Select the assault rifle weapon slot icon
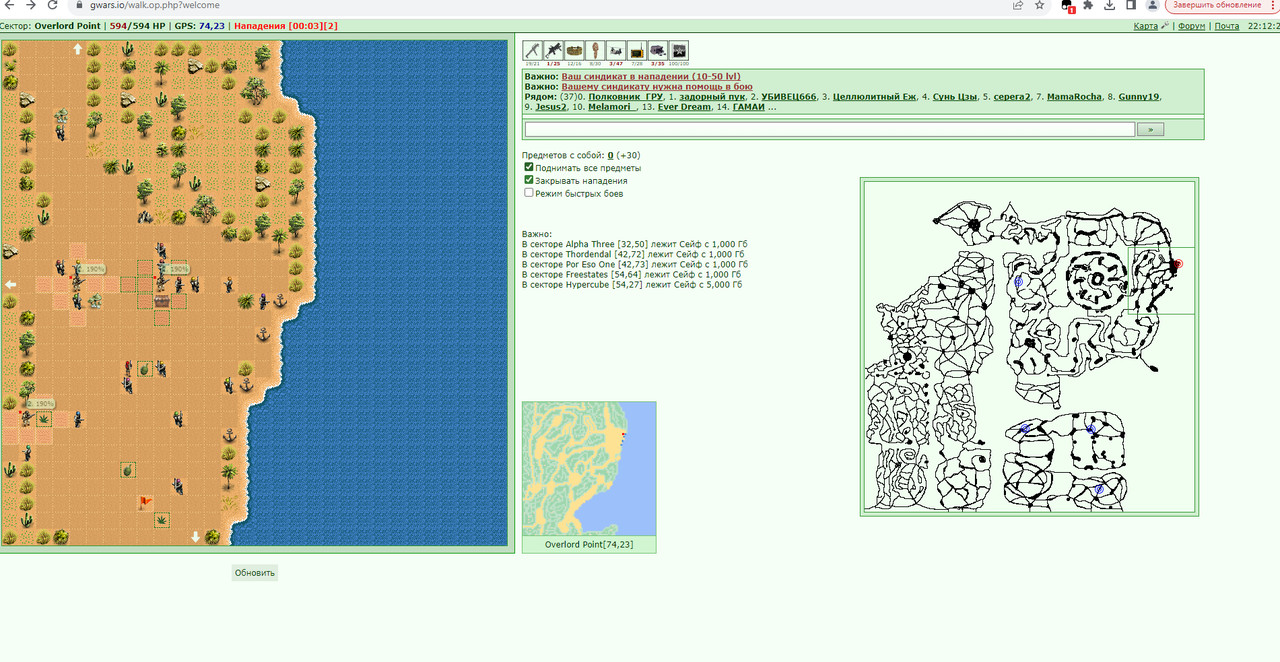Screen dimensions: 1280x662 (x=553, y=50)
